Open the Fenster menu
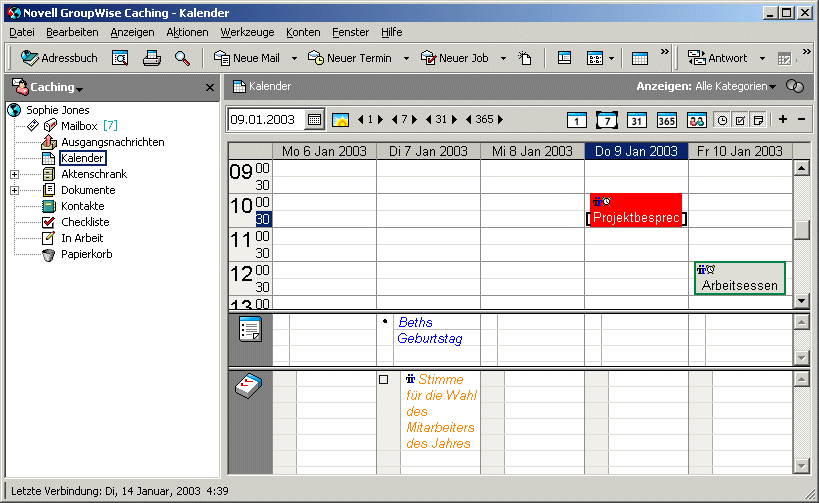 (x=350, y=32)
